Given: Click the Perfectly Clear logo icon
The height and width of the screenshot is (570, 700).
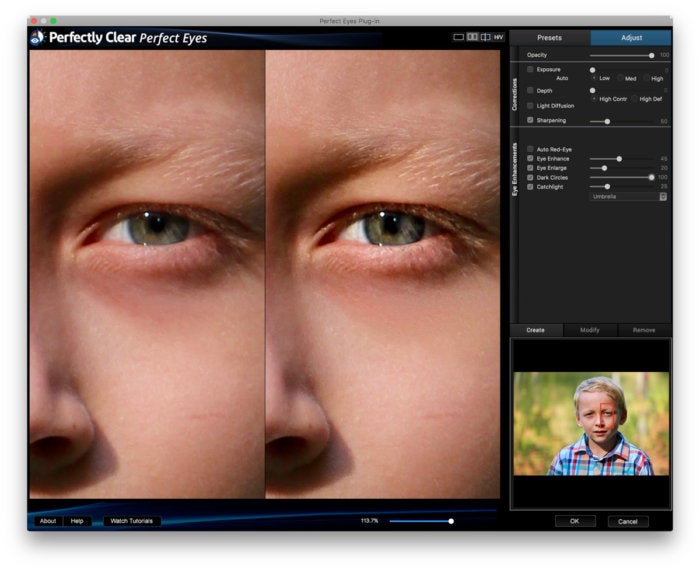Looking at the screenshot, I should 38,37.
